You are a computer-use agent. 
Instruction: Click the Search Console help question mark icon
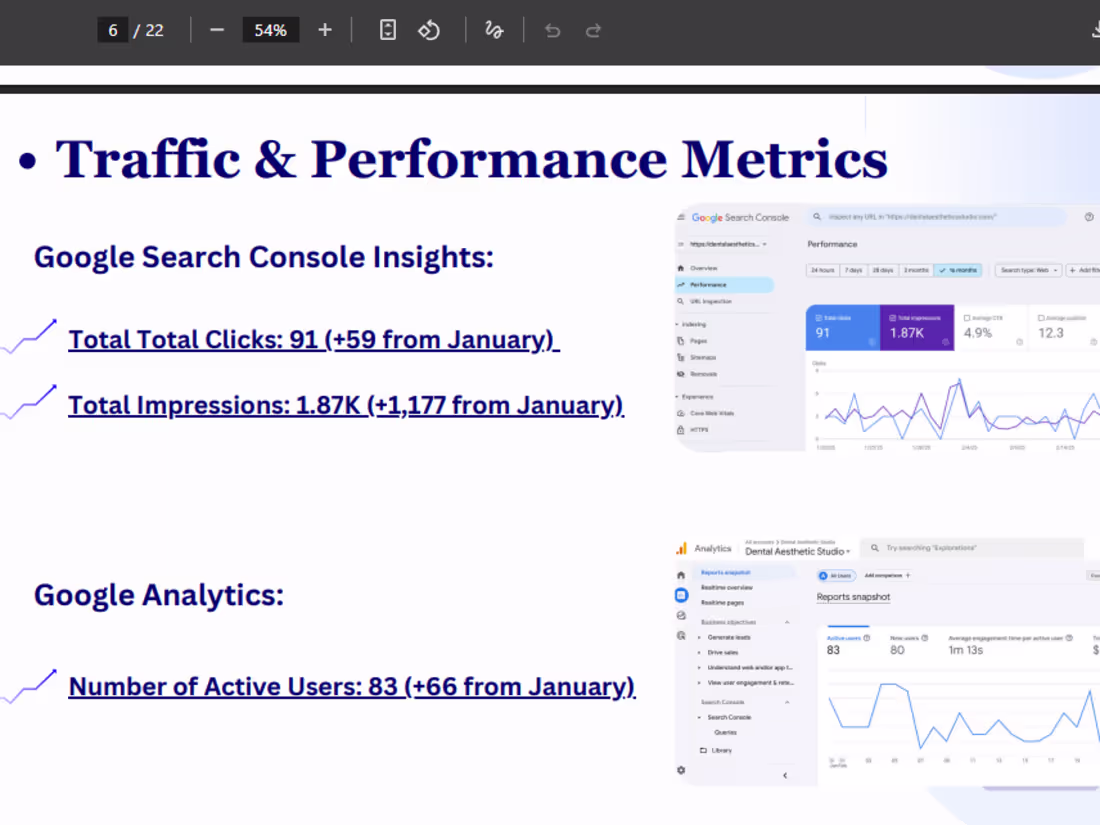coord(1089,217)
